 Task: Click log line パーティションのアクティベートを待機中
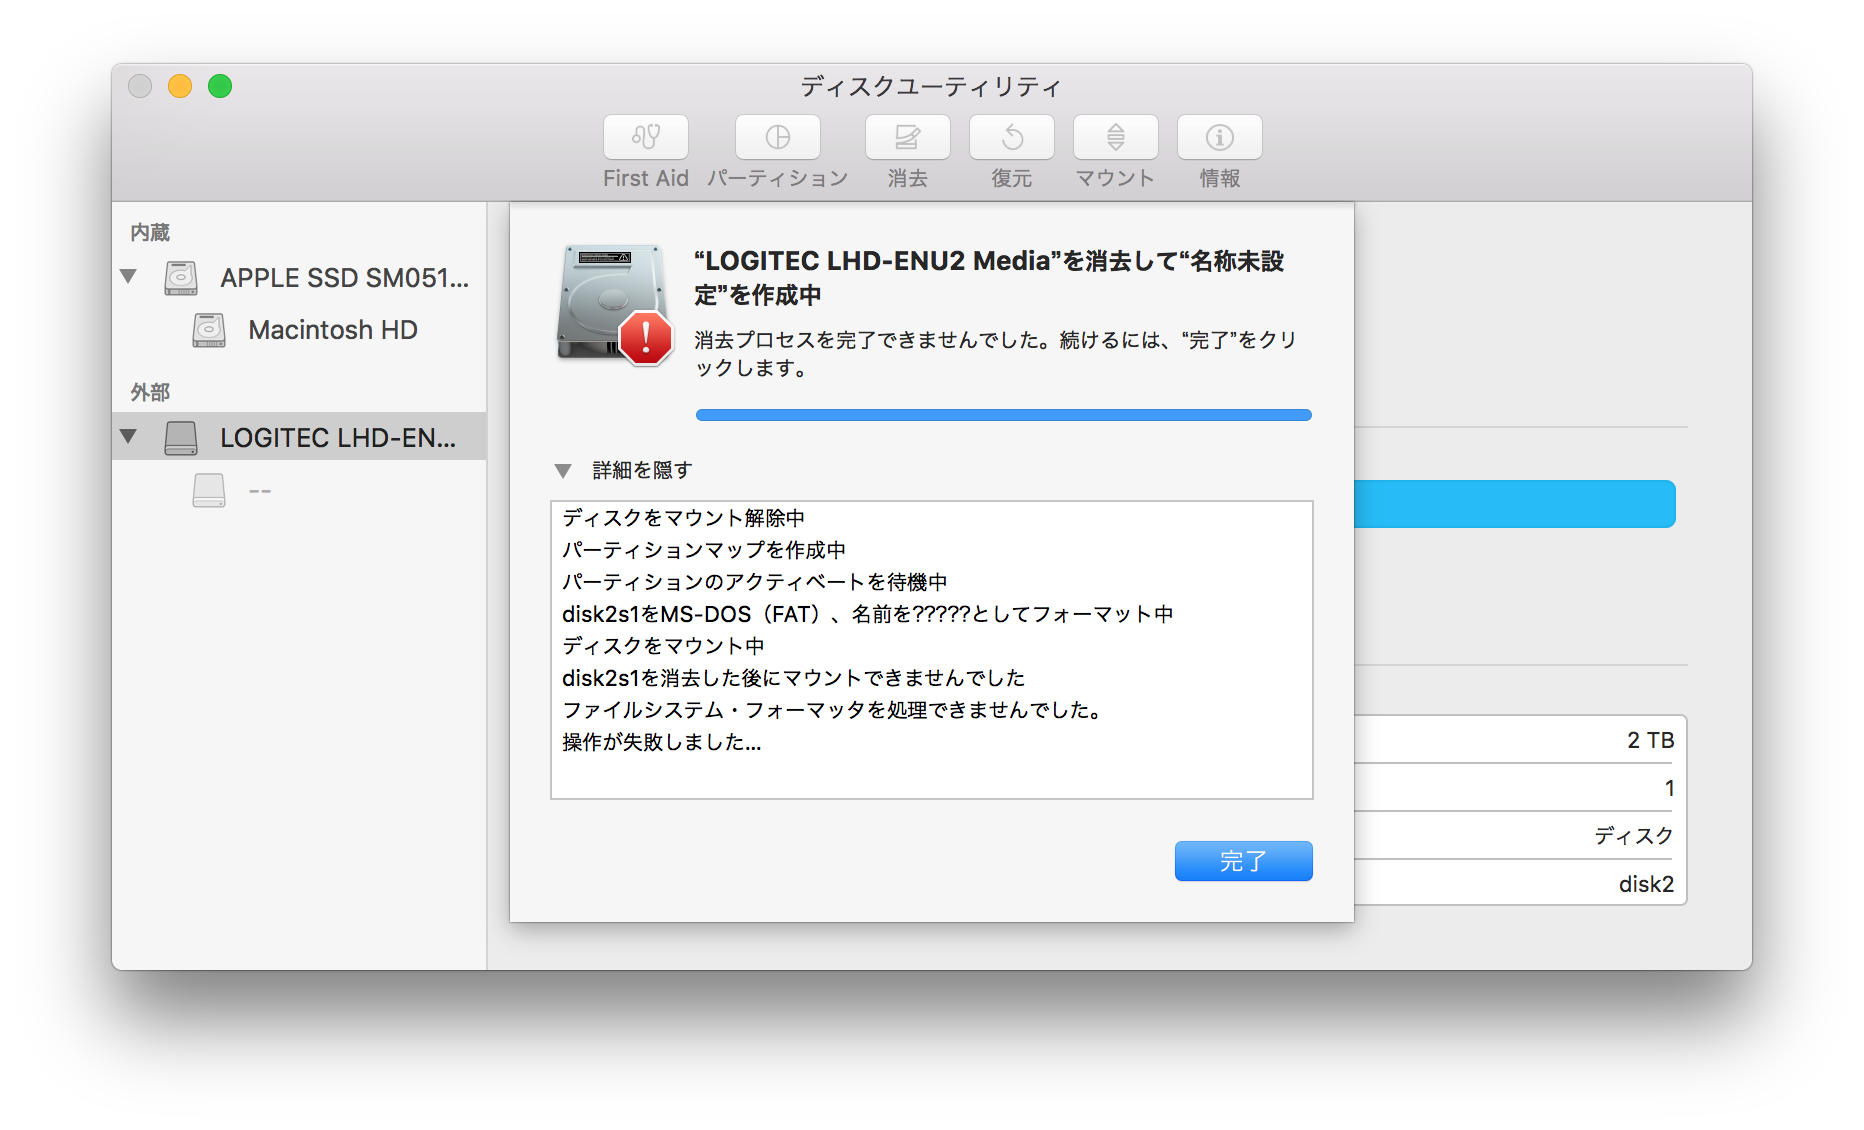tap(755, 582)
